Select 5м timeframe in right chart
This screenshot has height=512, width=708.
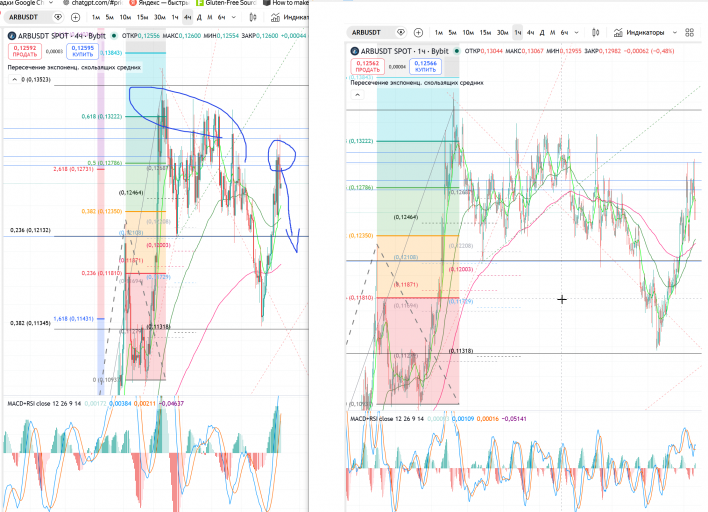pyautogui.click(x=452, y=33)
